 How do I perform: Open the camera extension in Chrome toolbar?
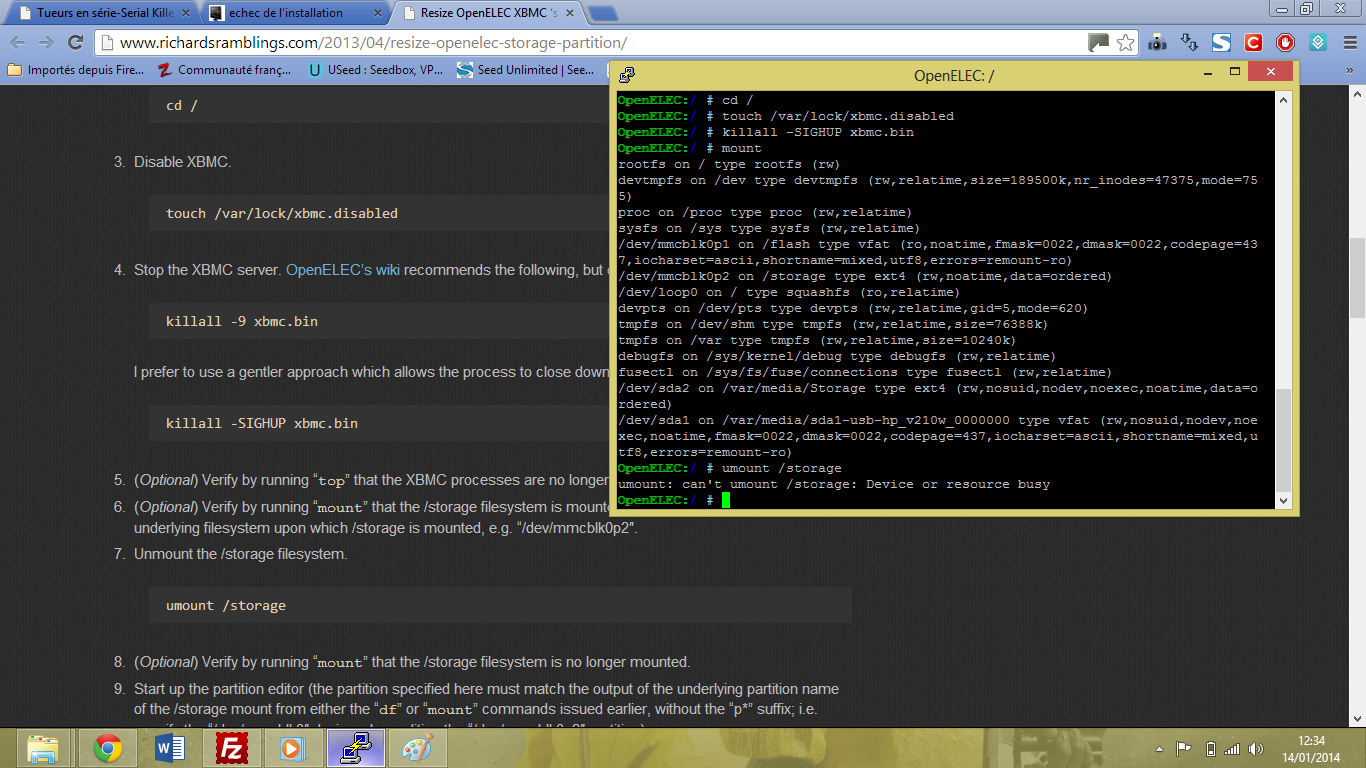point(1157,43)
